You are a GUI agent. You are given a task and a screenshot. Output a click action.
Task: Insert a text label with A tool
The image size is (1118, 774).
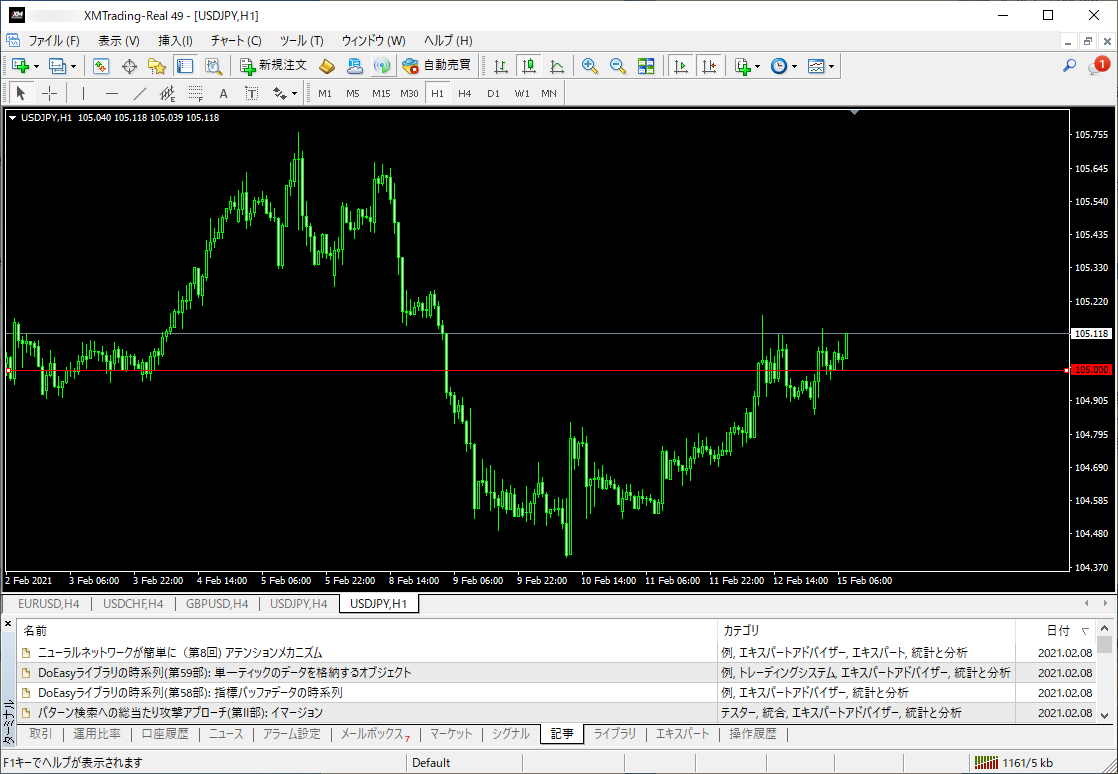223,93
